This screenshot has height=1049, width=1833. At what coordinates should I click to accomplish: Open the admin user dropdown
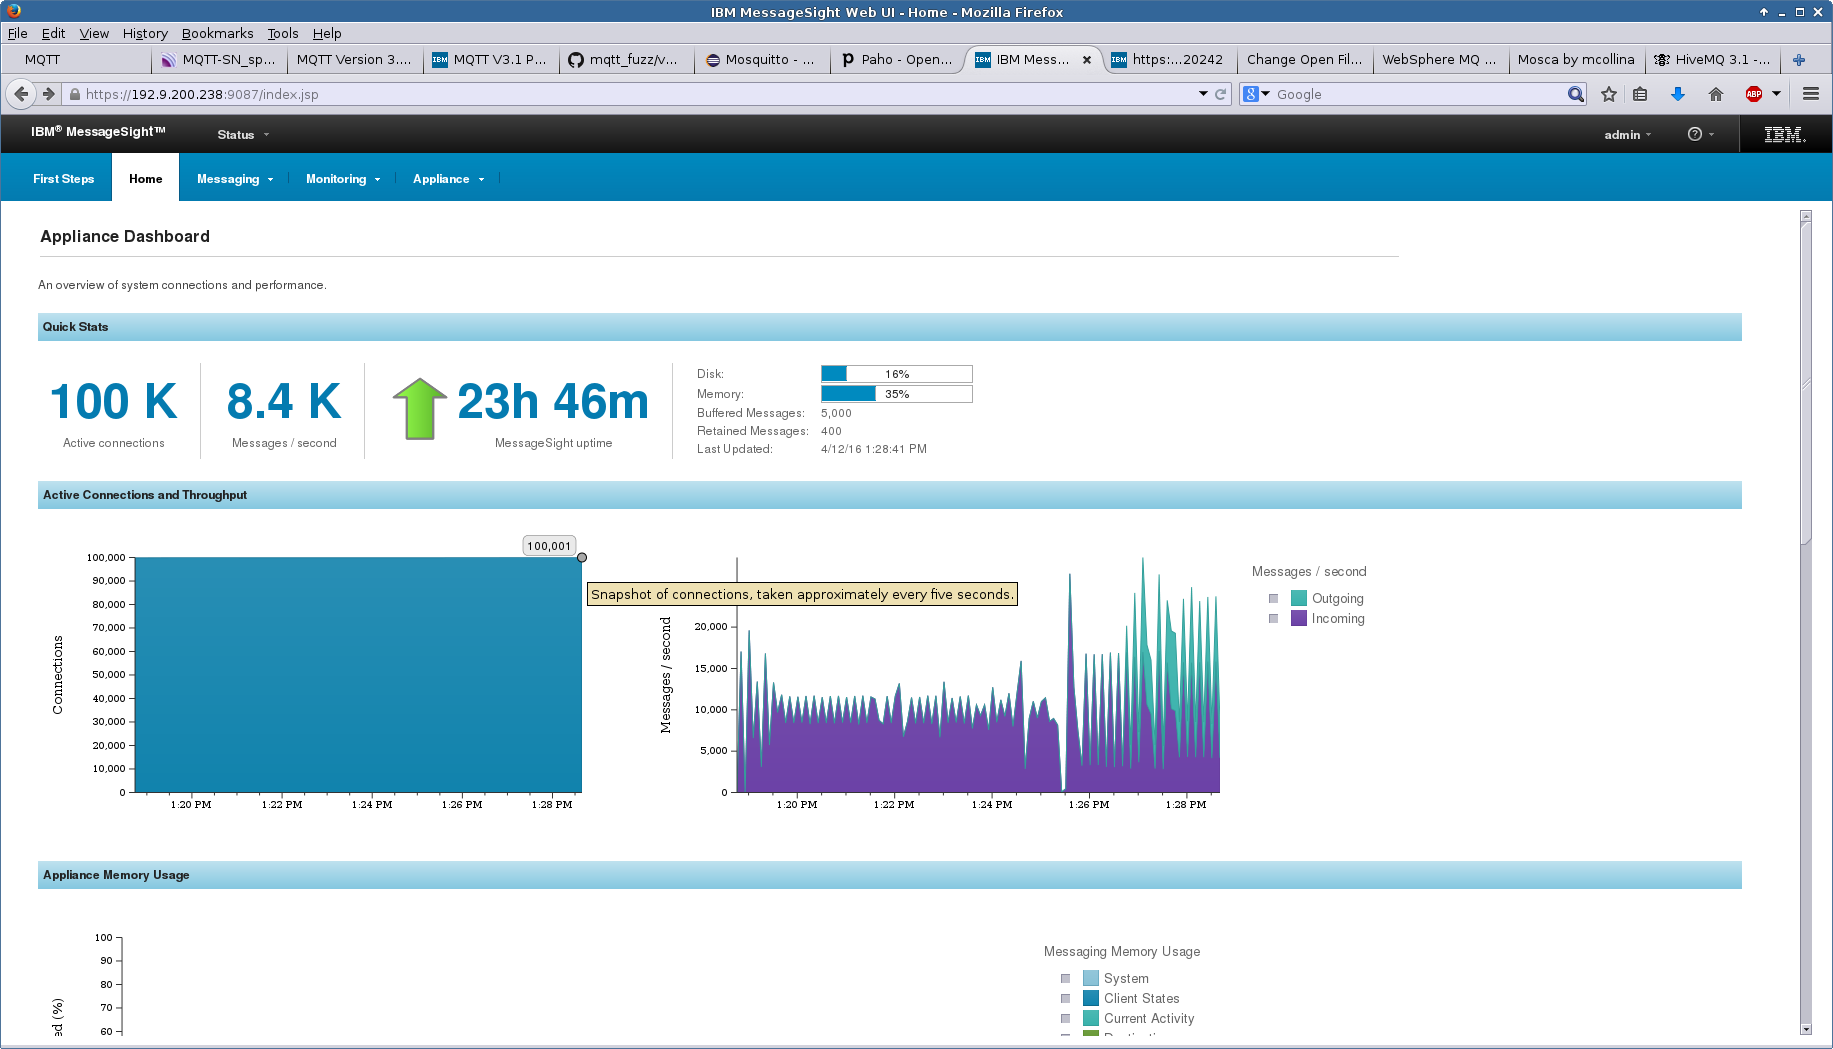click(x=1627, y=135)
